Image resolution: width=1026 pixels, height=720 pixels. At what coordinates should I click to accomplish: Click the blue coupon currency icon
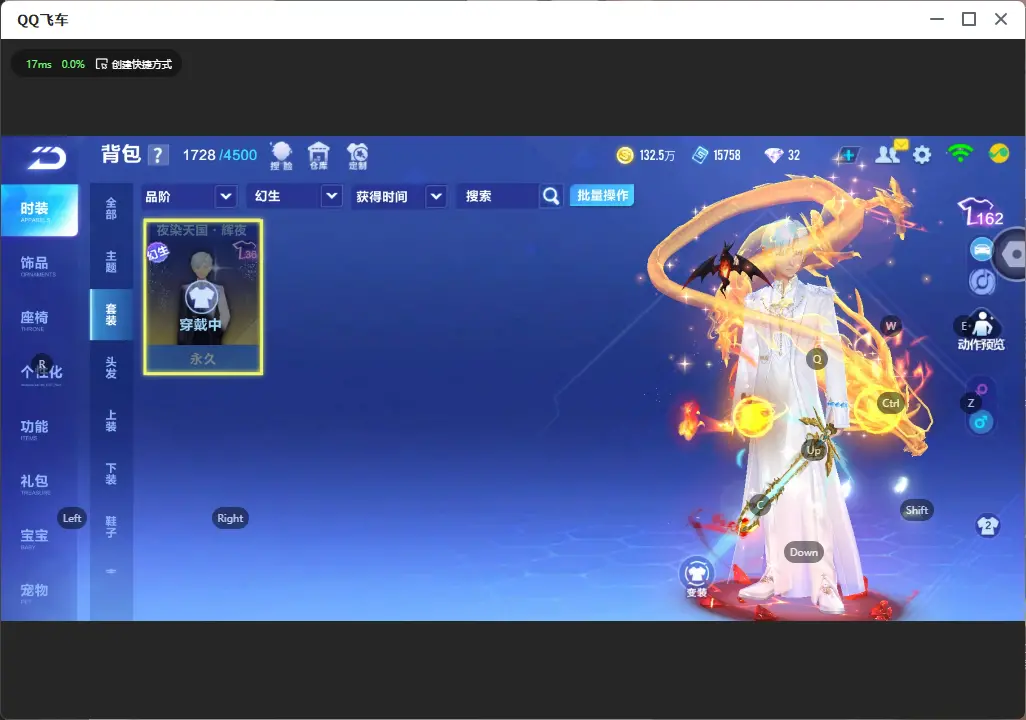coord(700,155)
